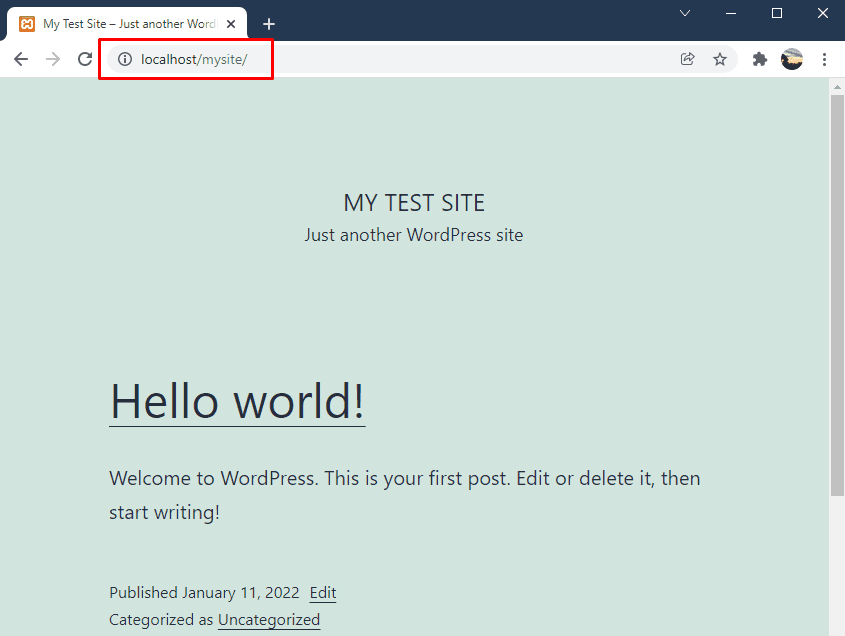
Task: Go back to the previous page
Action: (21, 59)
